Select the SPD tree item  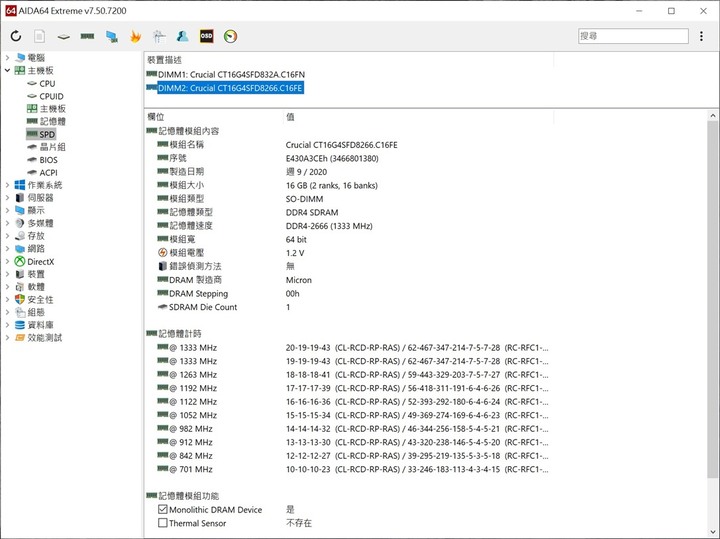tap(47, 135)
